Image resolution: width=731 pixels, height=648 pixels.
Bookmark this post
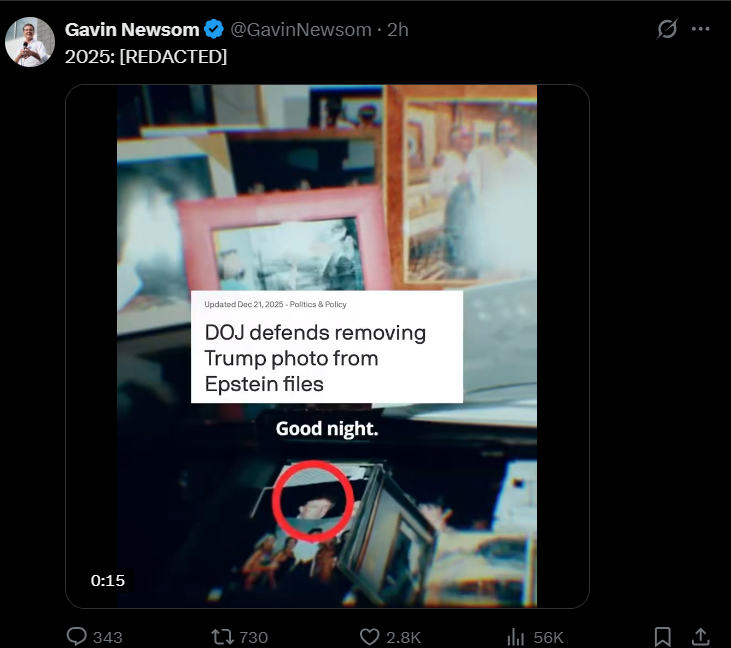[x=662, y=637]
